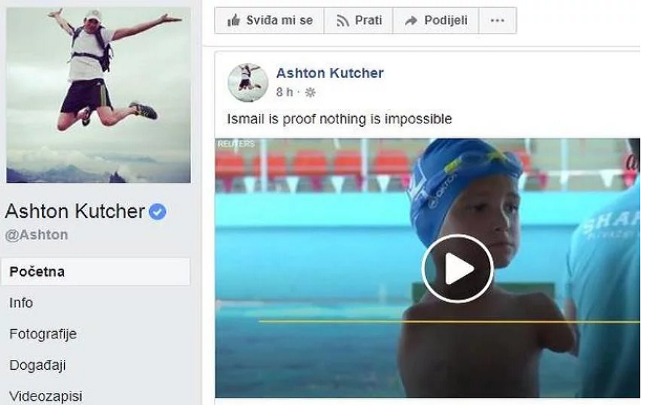This screenshot has width=658, height=405.
Task: Click the thumbs-up icon in Sviđa mi se
Action: 233,20
